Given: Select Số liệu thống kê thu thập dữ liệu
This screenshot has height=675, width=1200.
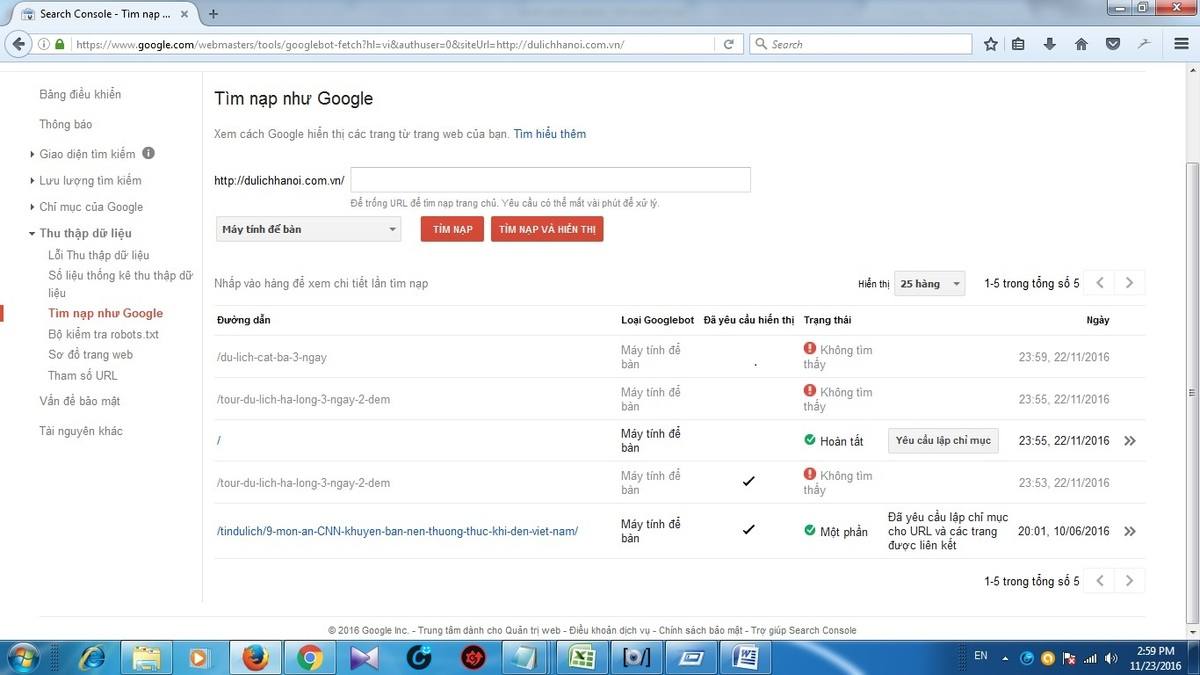Looking at the screenshot, I should coord(120,284).
